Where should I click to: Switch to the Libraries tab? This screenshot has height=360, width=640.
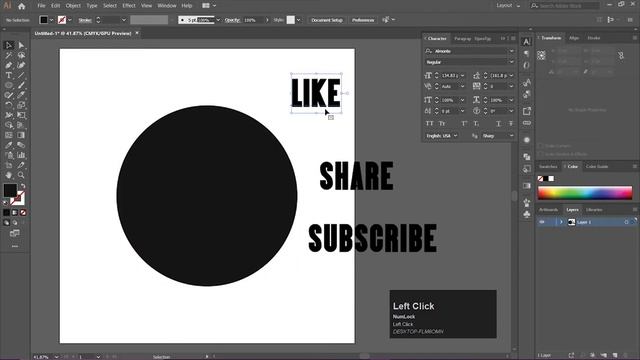594,210
